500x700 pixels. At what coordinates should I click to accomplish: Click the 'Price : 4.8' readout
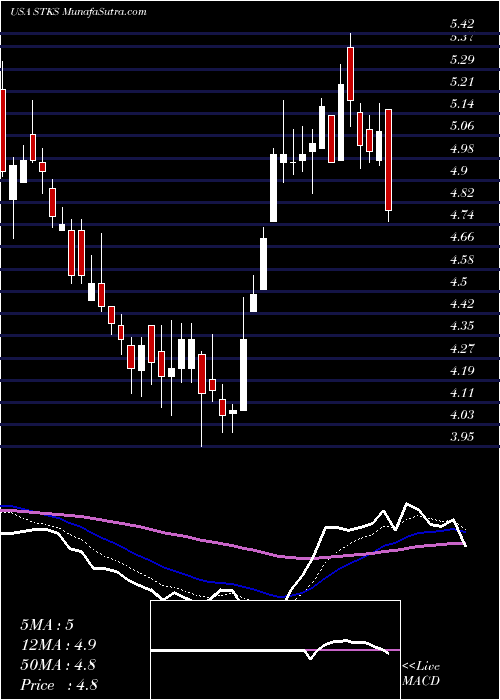click(x=58, y=685)
